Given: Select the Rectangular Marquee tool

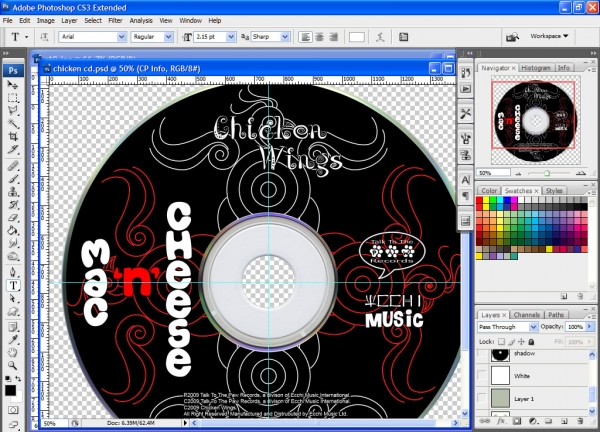Looking at the screenshot, I should tap(13, 97).
